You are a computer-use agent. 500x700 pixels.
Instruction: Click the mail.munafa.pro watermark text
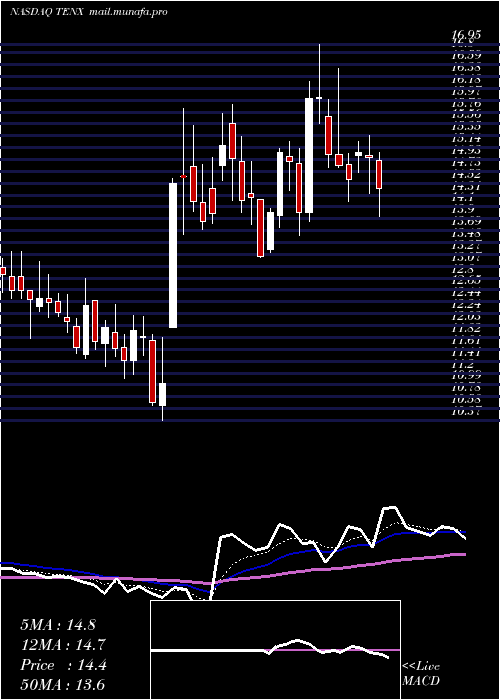128,12
